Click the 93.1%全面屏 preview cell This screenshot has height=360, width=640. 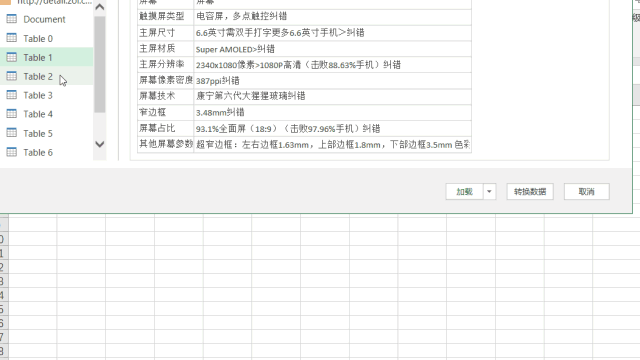(332, 129)
